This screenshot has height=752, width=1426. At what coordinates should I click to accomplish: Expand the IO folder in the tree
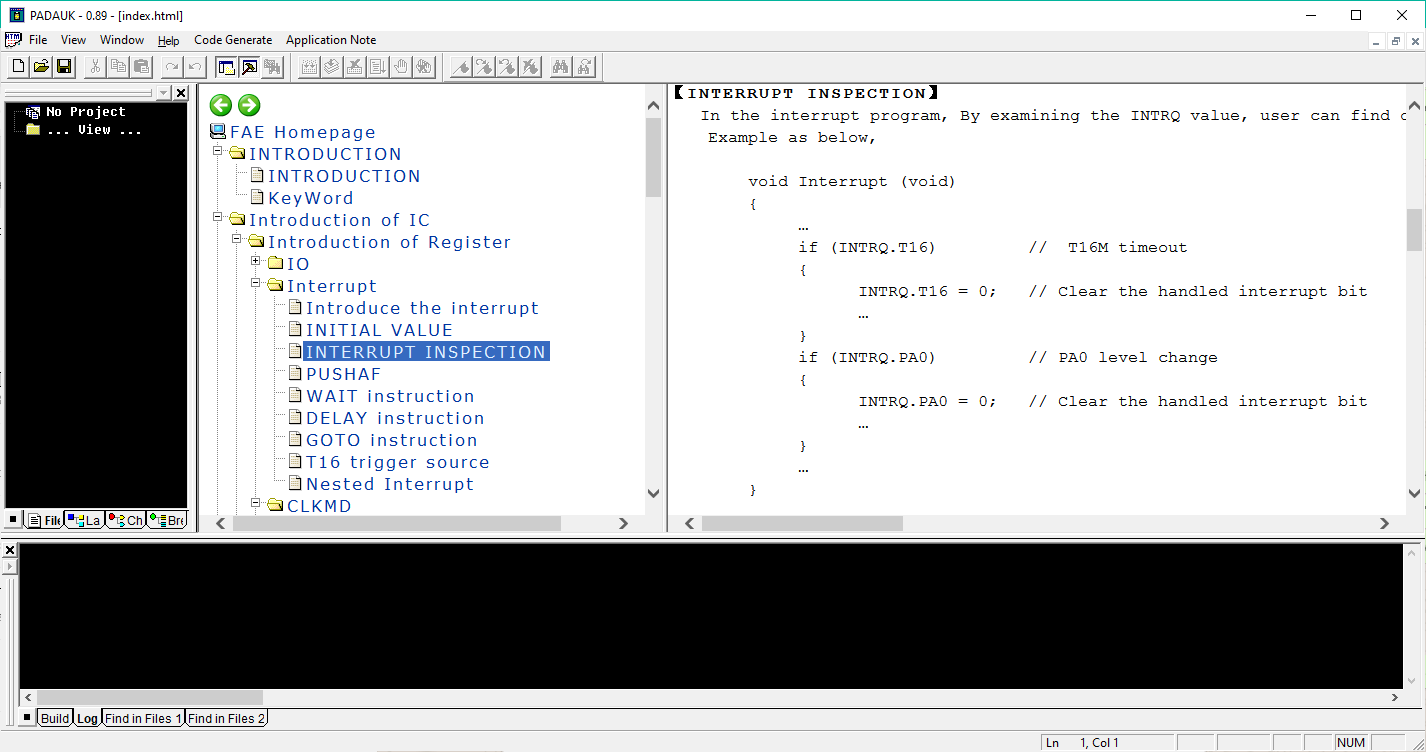257,262
